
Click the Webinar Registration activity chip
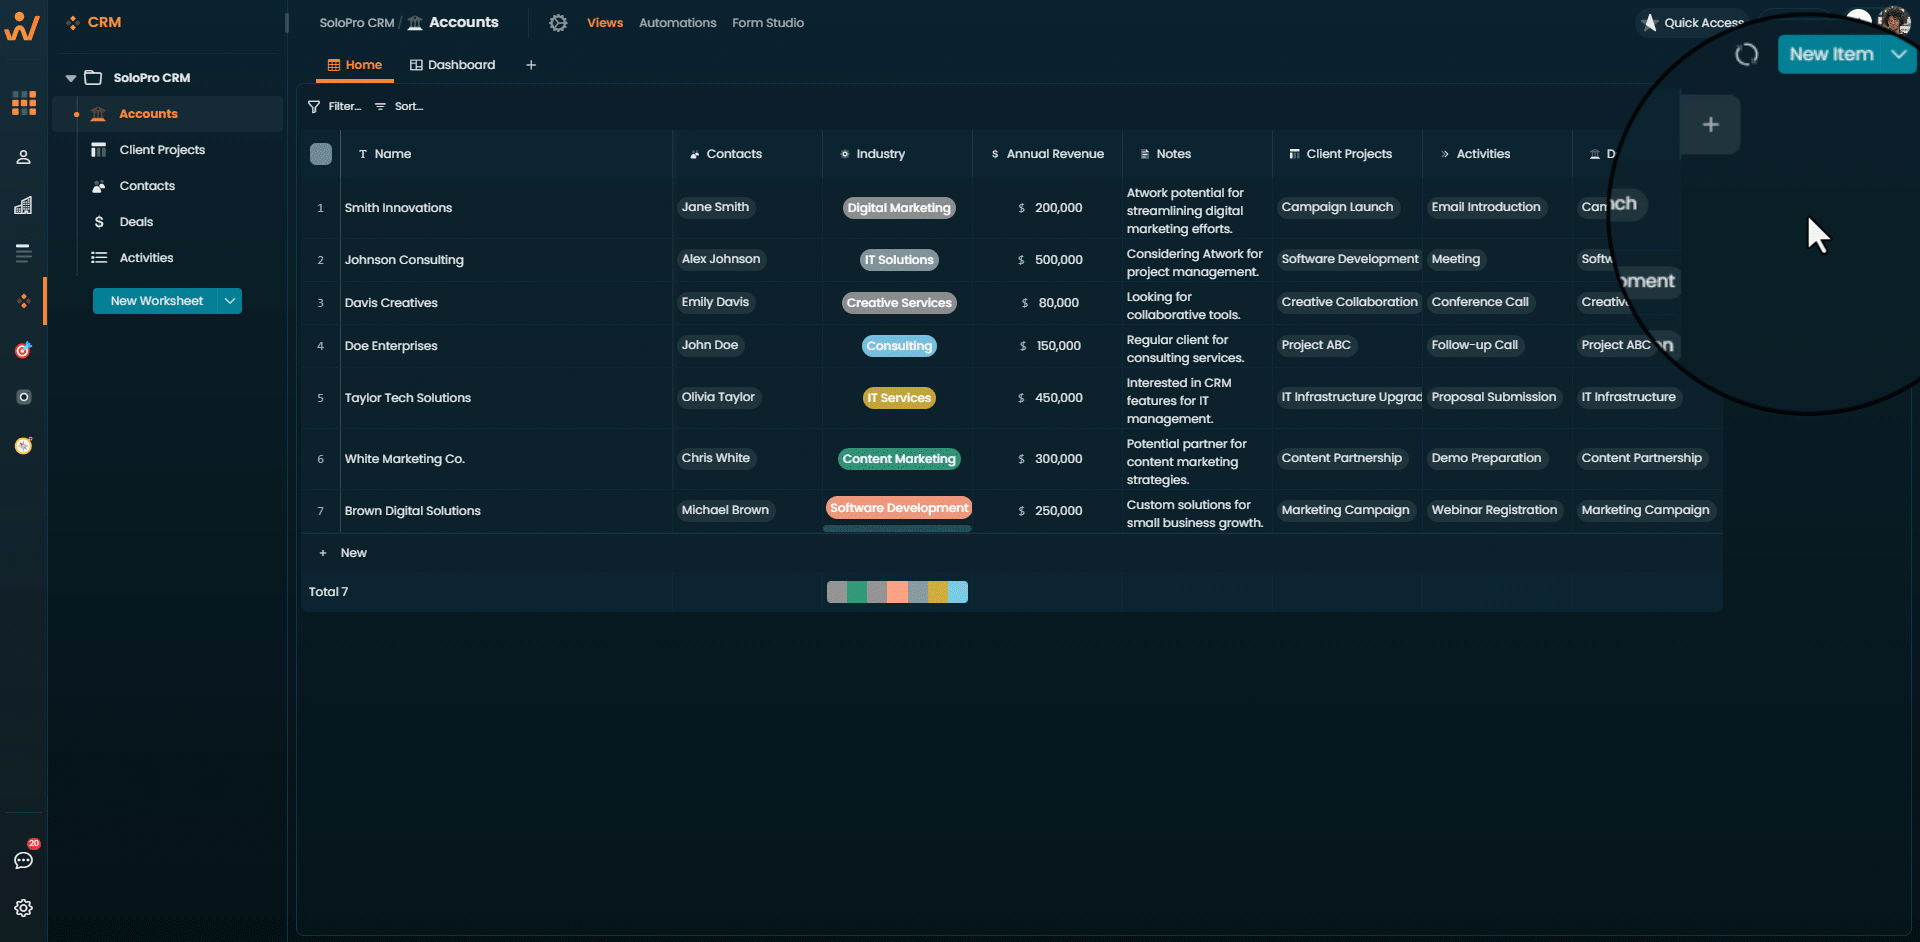point(1494,510)
